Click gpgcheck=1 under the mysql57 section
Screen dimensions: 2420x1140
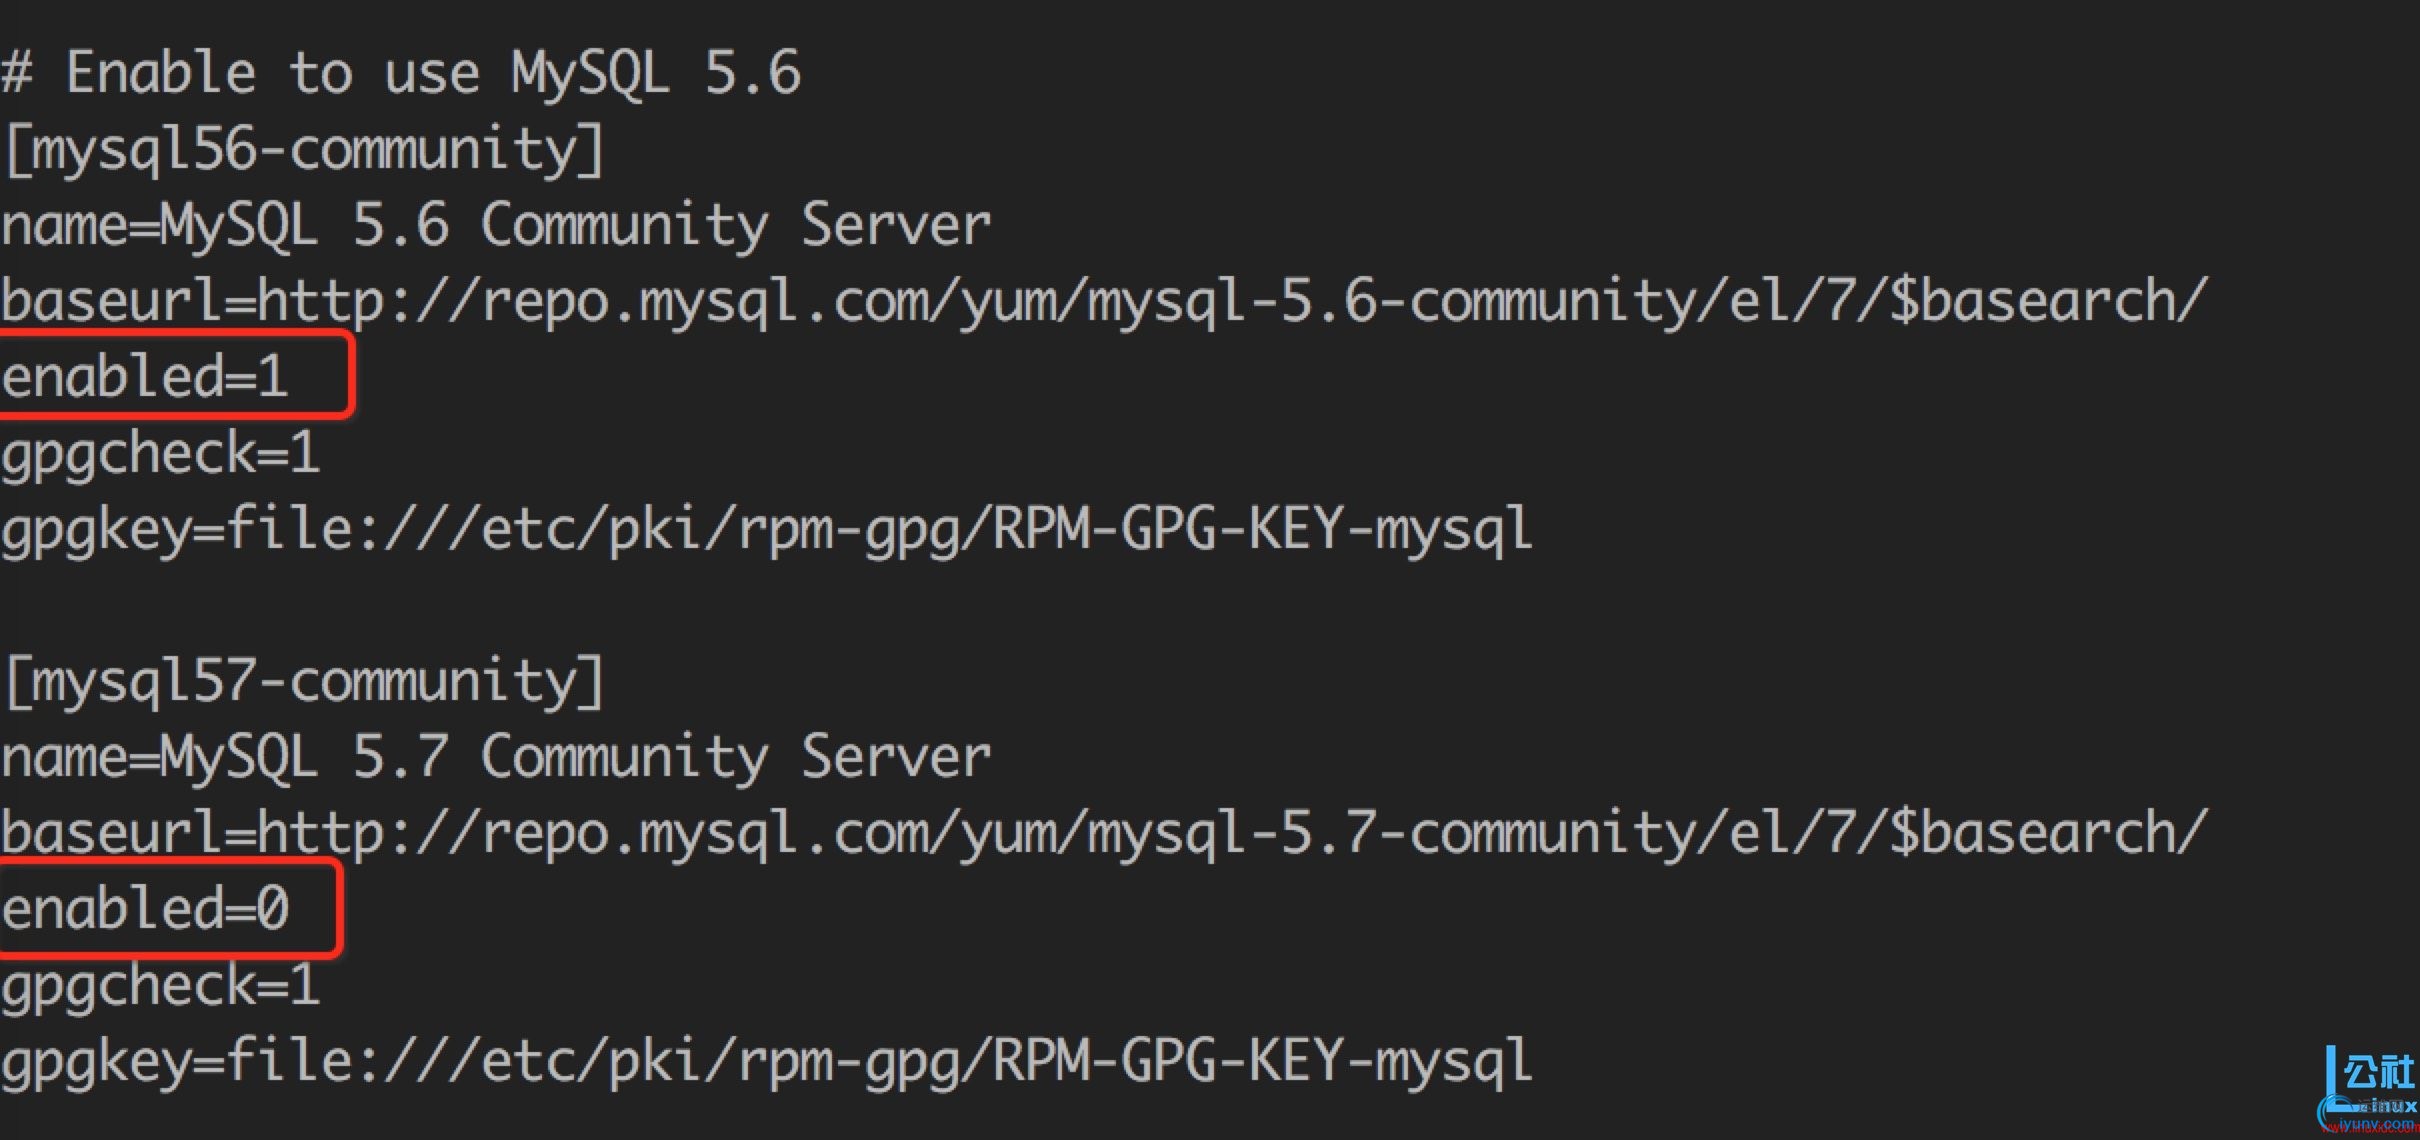coord(160,987)
